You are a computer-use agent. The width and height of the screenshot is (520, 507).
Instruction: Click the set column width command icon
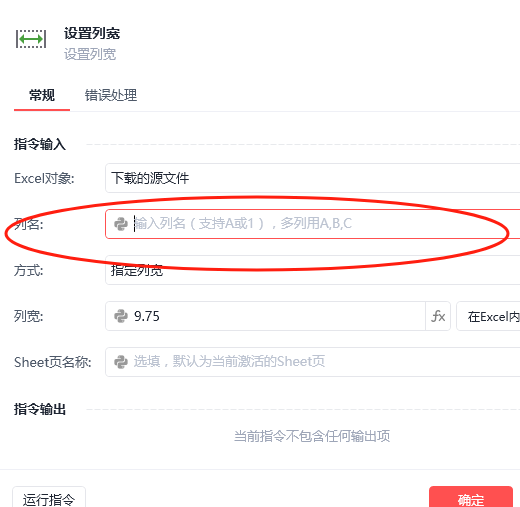[x=31, y=39]
